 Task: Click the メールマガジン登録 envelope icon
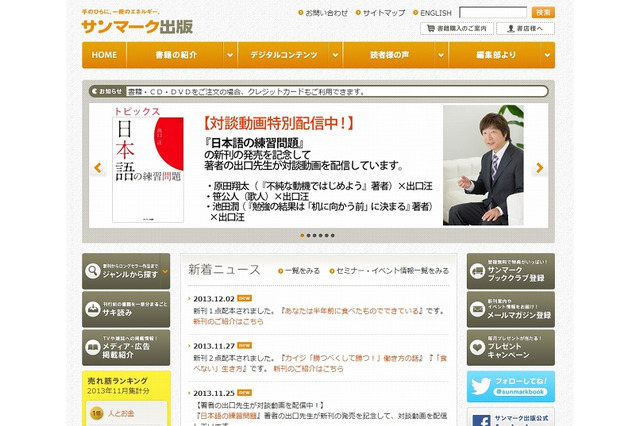(477, 309)
